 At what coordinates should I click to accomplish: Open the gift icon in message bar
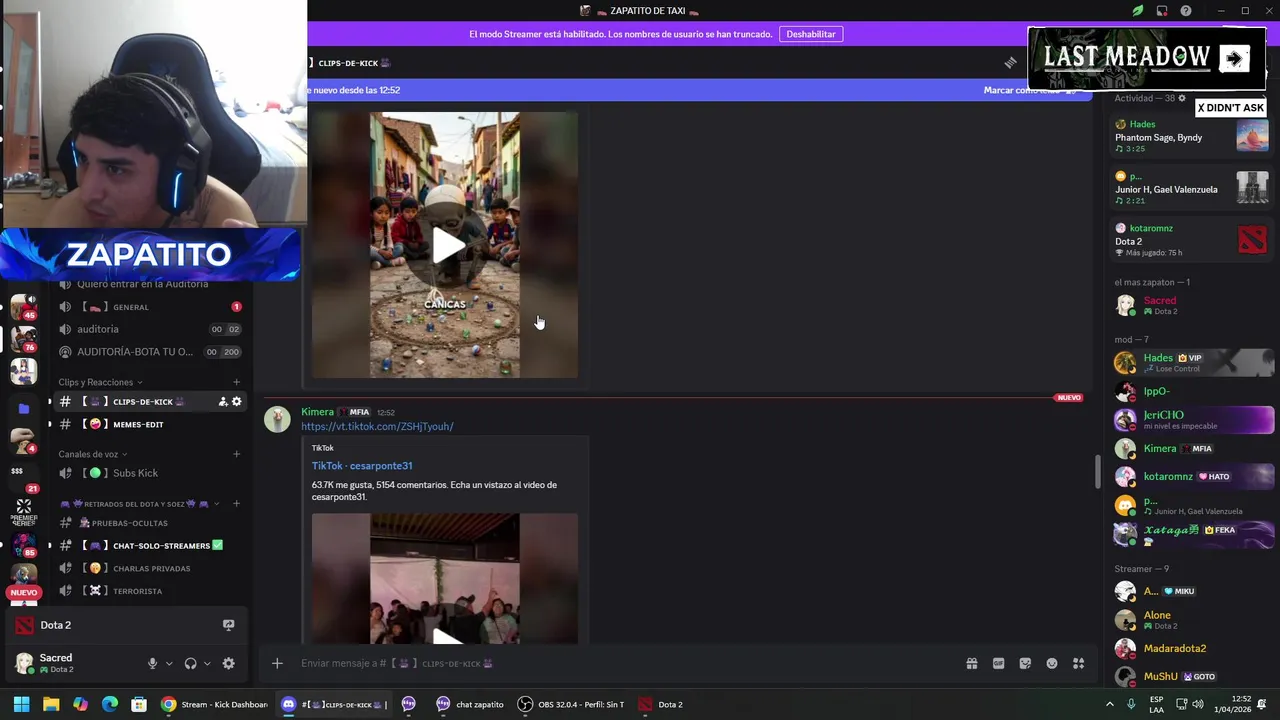point(971,663)
